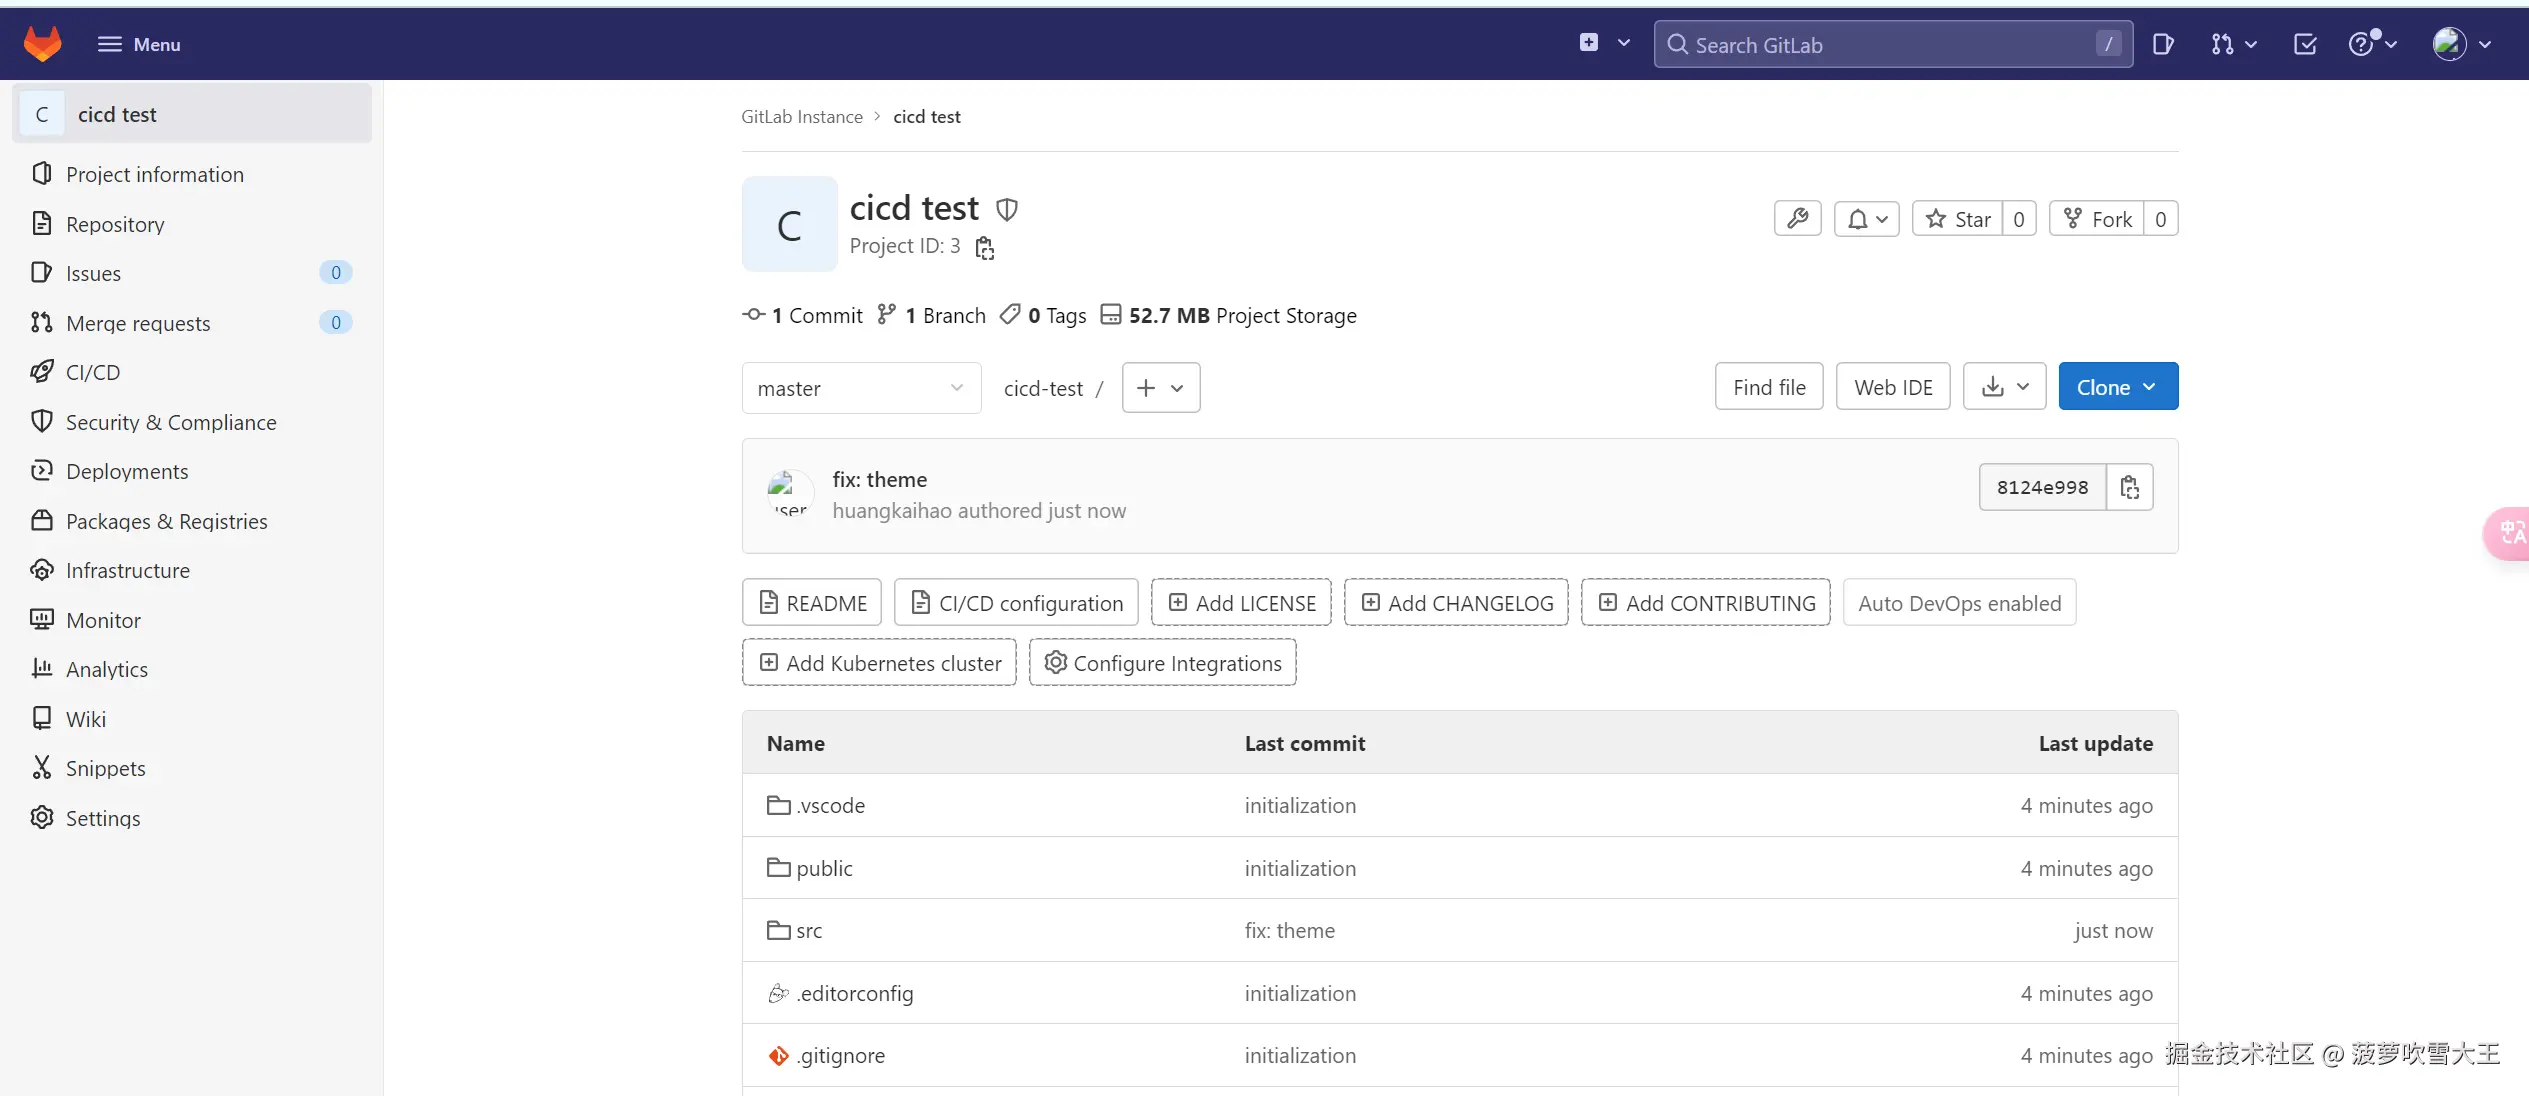Click Add Kubernetes cluster button
The height and width of the screenshot is (1096, 2529).
tap(879, 663)
